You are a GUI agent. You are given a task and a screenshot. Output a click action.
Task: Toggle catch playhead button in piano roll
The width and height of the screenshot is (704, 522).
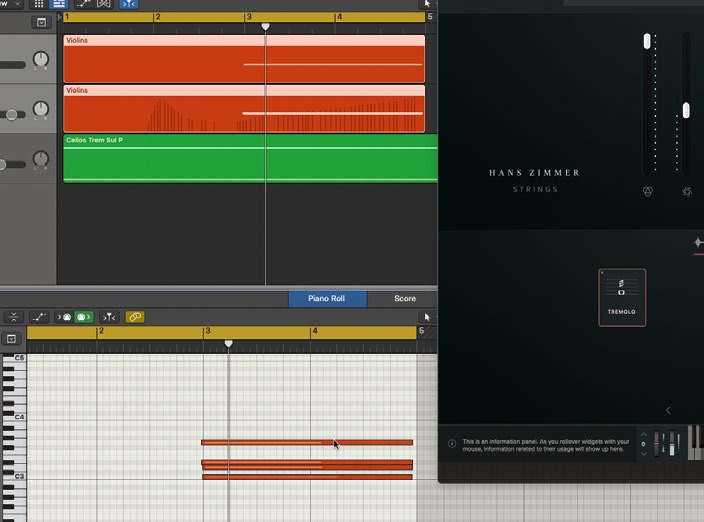coord(109,317)
